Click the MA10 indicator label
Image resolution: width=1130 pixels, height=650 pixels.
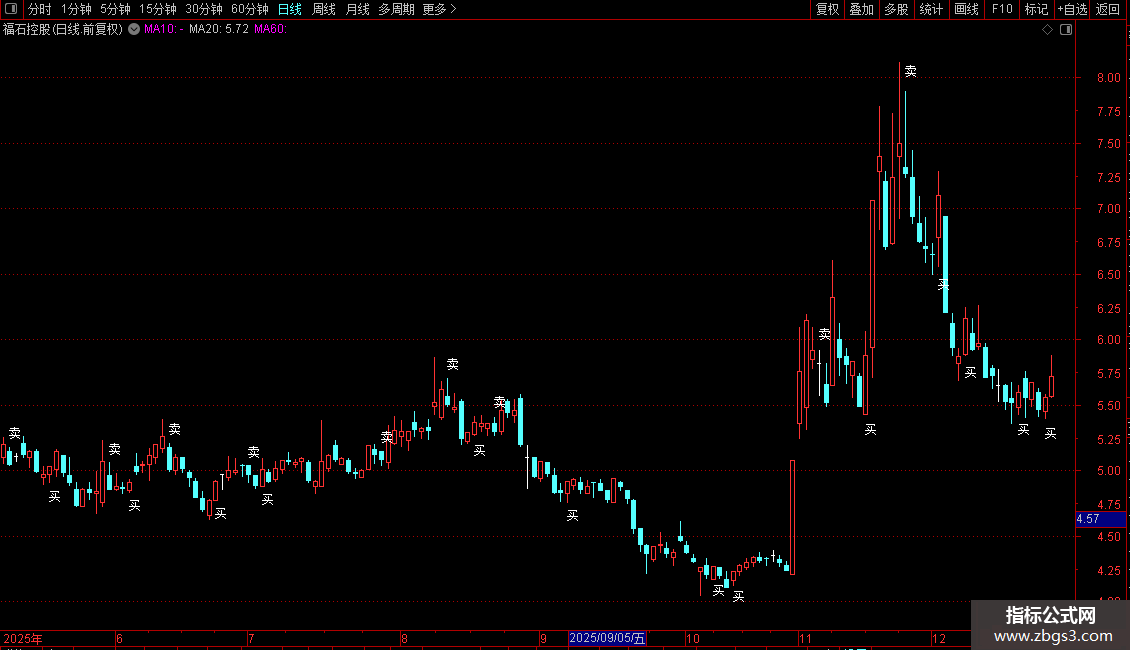(x=164, y=29)
